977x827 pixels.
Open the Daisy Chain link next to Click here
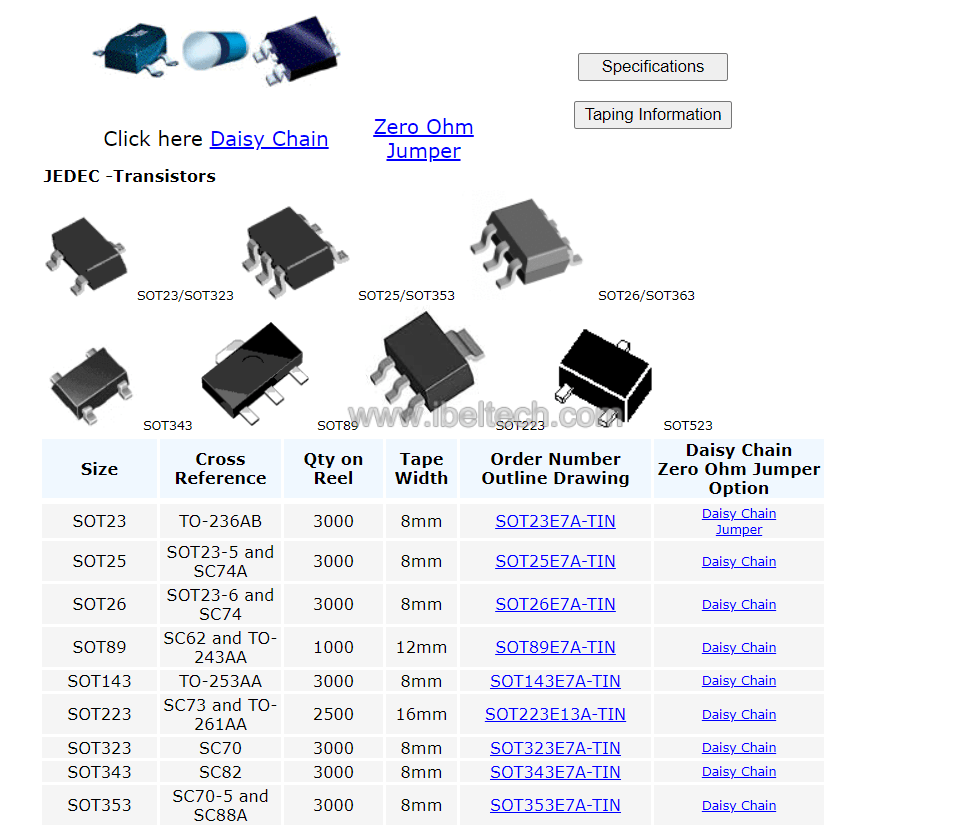tap(268, 139)
